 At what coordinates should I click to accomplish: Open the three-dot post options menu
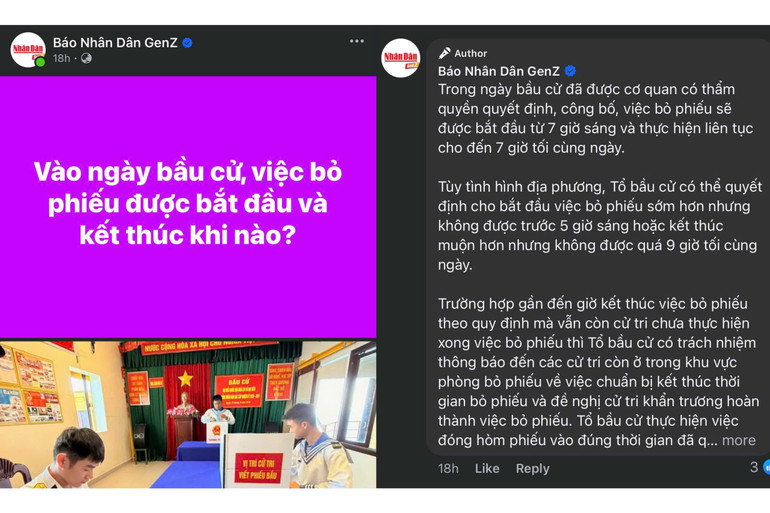(x=357, y=41)
